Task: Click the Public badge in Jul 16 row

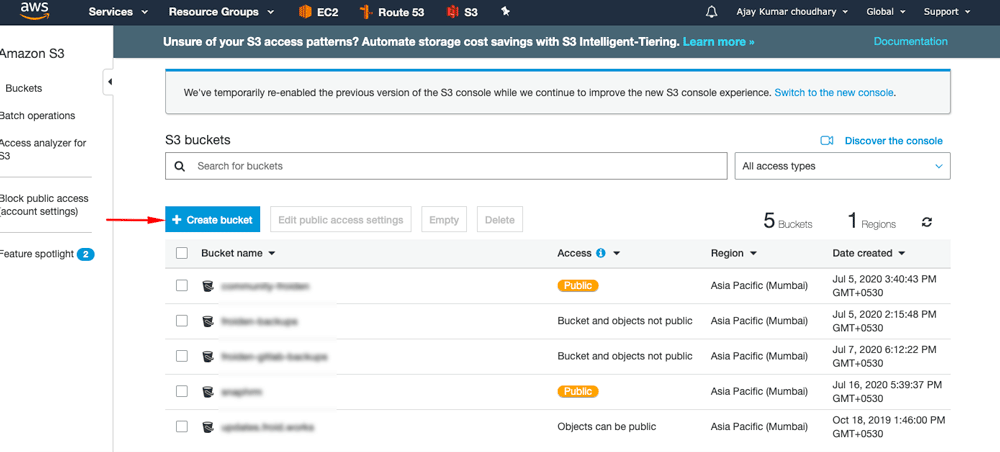Action: click(578, 391)
